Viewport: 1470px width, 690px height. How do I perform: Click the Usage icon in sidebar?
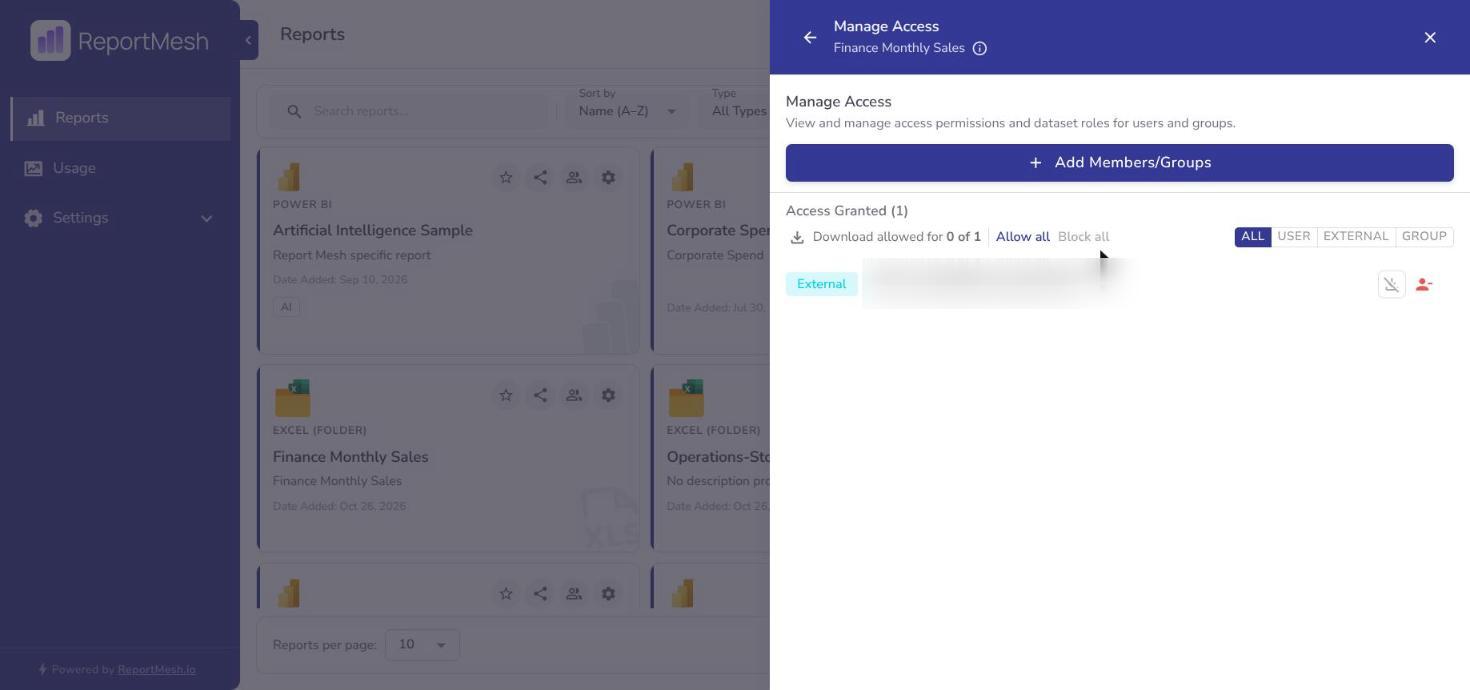tap(34, 168)
